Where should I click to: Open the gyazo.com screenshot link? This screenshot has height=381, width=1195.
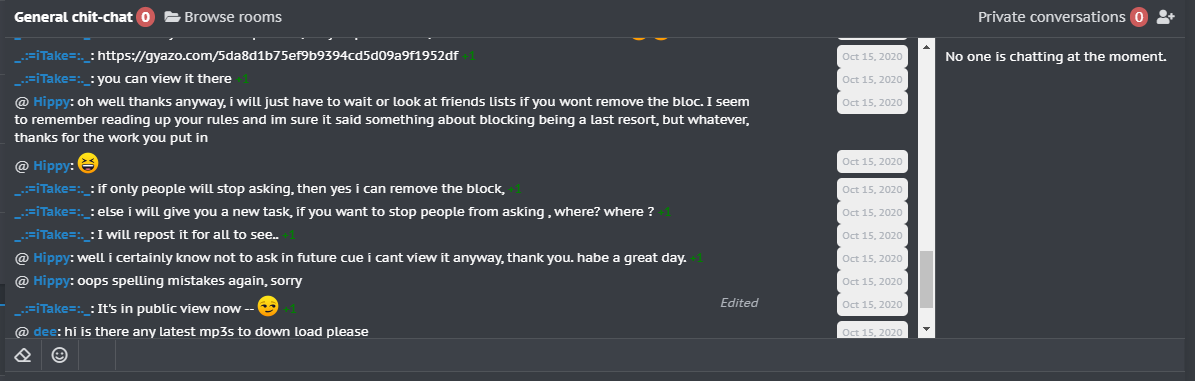278,56
